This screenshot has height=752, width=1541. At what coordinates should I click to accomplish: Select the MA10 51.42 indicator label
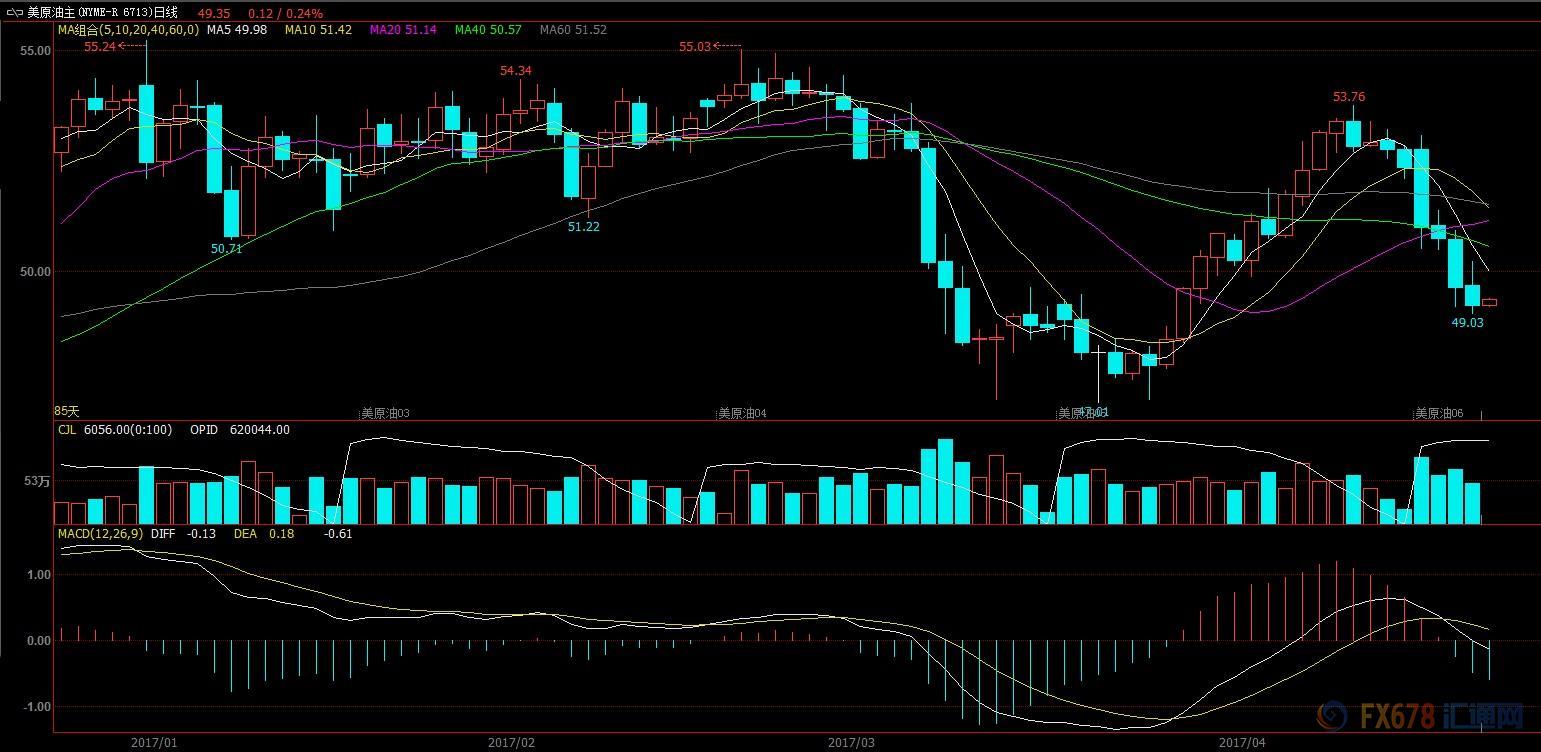pyautogui.click(x=318, y=30)
